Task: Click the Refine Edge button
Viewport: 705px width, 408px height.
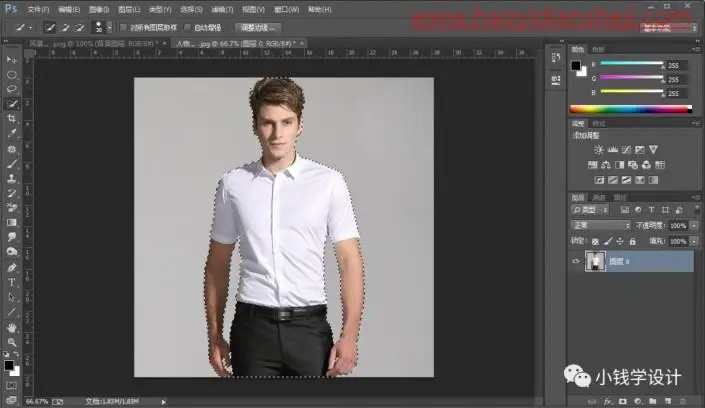Action: point(258,28)
